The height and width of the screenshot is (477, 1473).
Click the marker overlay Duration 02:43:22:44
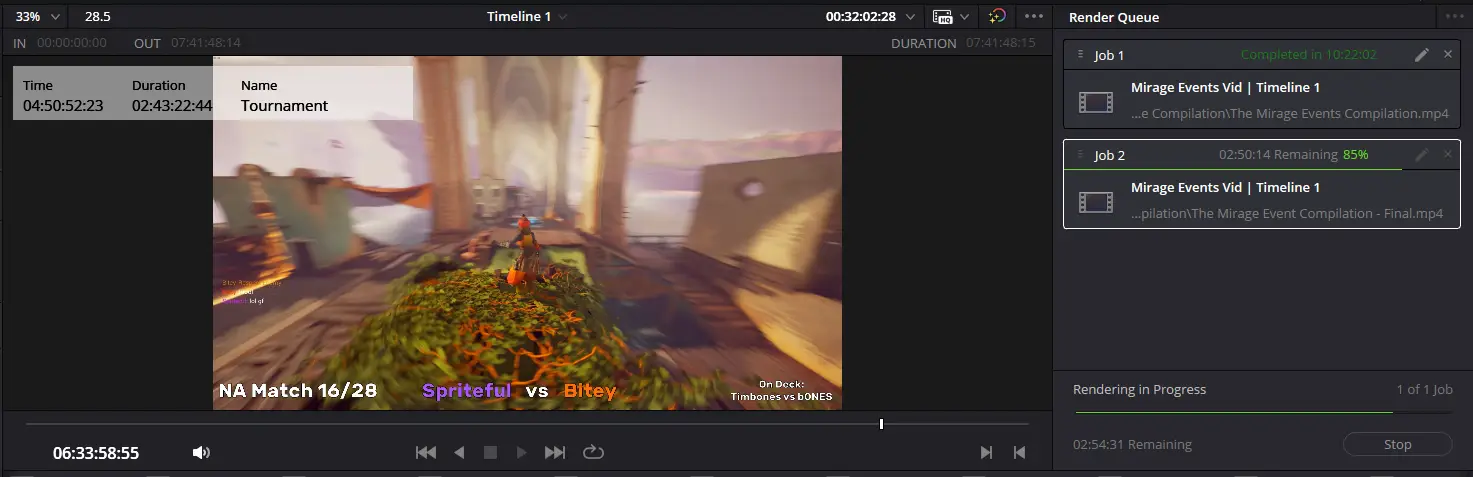click(172, 105)
